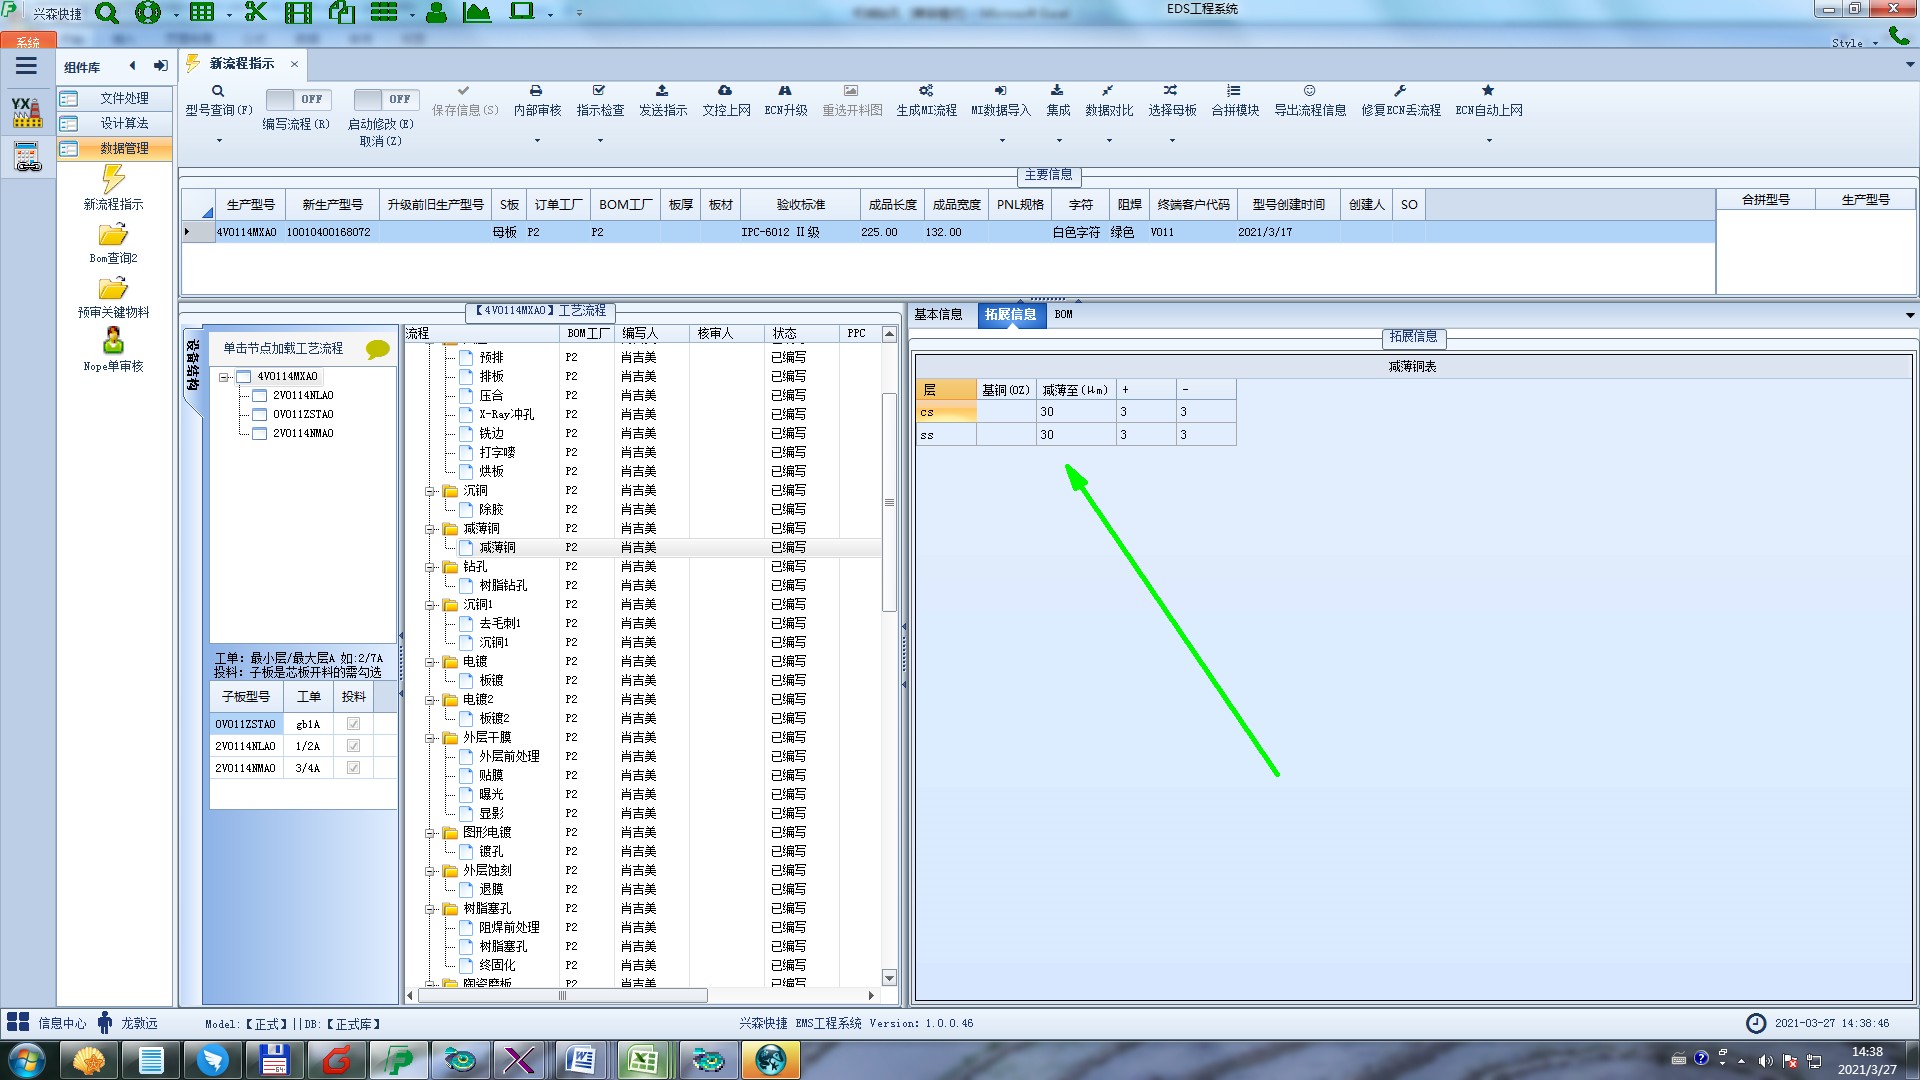Click the Nope单审核 user icon
Screen dimensions: 1920x1080
[113, 341]
